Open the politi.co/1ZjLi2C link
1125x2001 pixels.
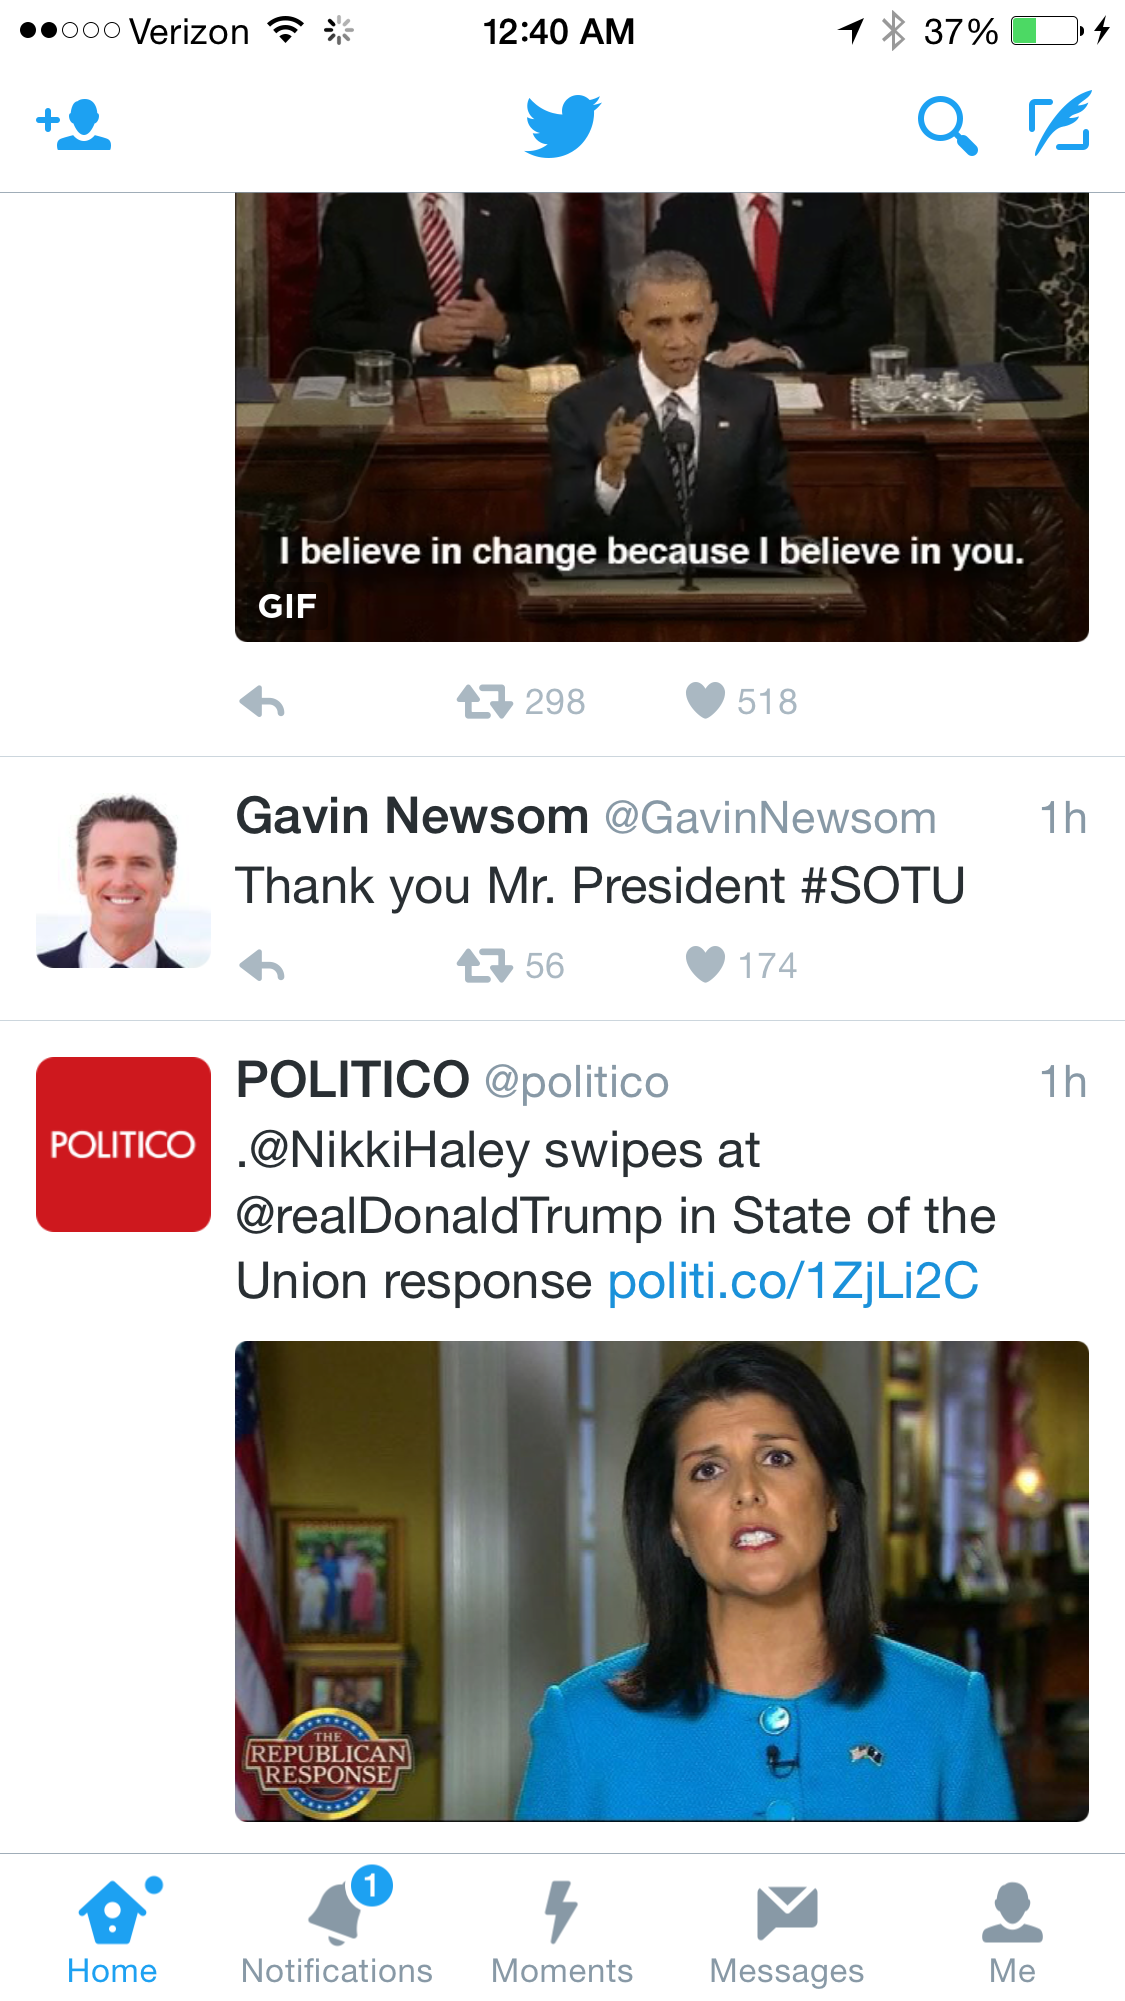(x=793, y=1281)
